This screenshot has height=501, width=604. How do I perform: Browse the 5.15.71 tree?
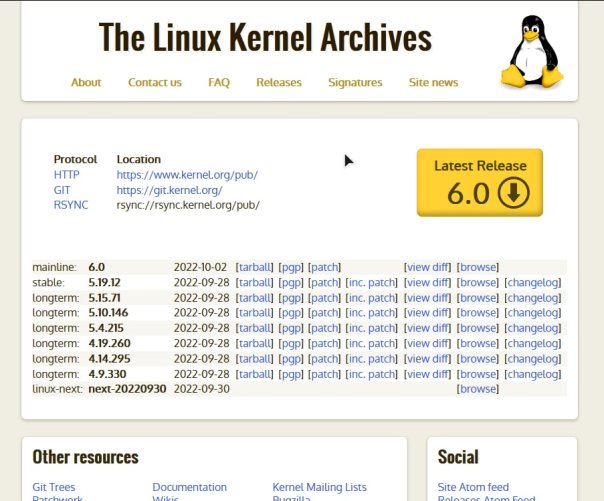point(478,298)
